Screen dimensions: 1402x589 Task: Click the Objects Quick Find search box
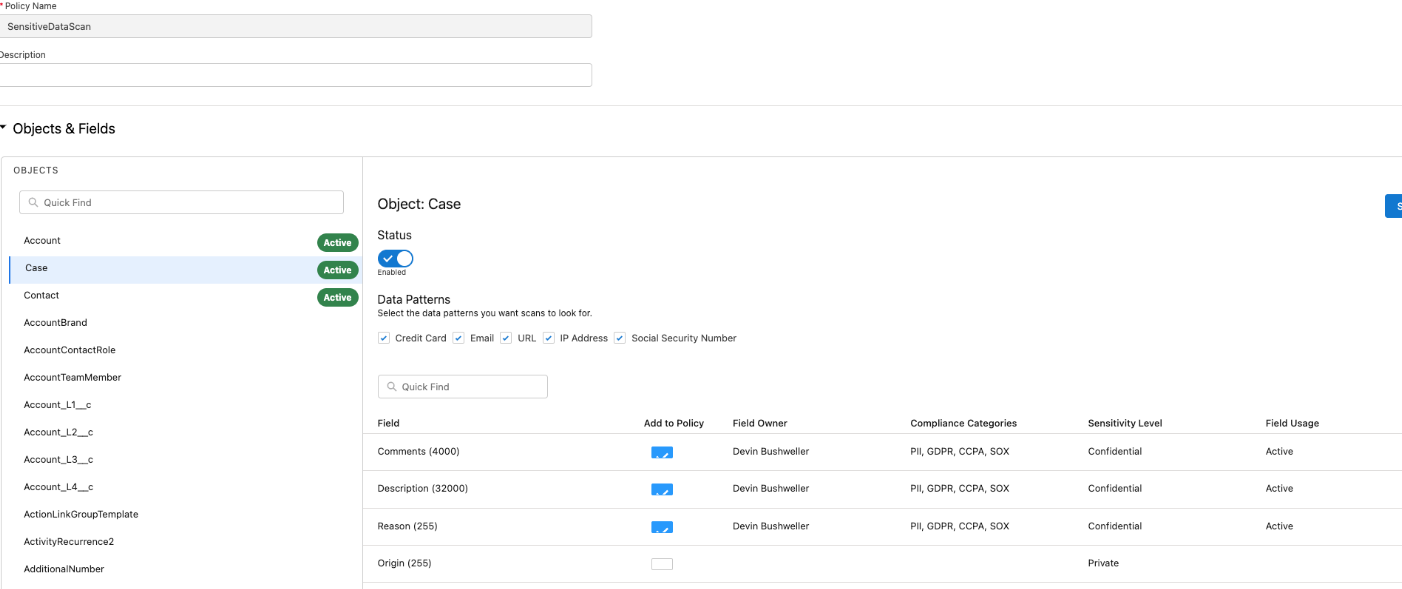click(181, 202)
